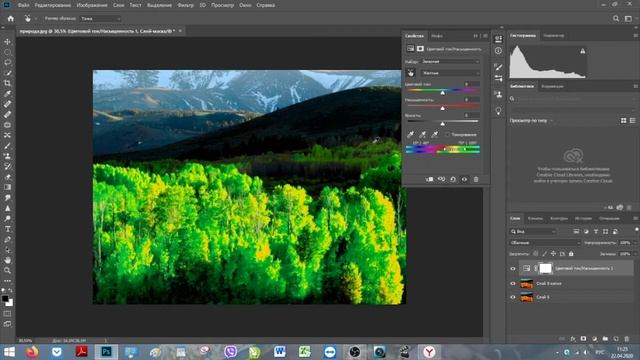Add a layer mask in Layers panel

[x=584, y=339]
